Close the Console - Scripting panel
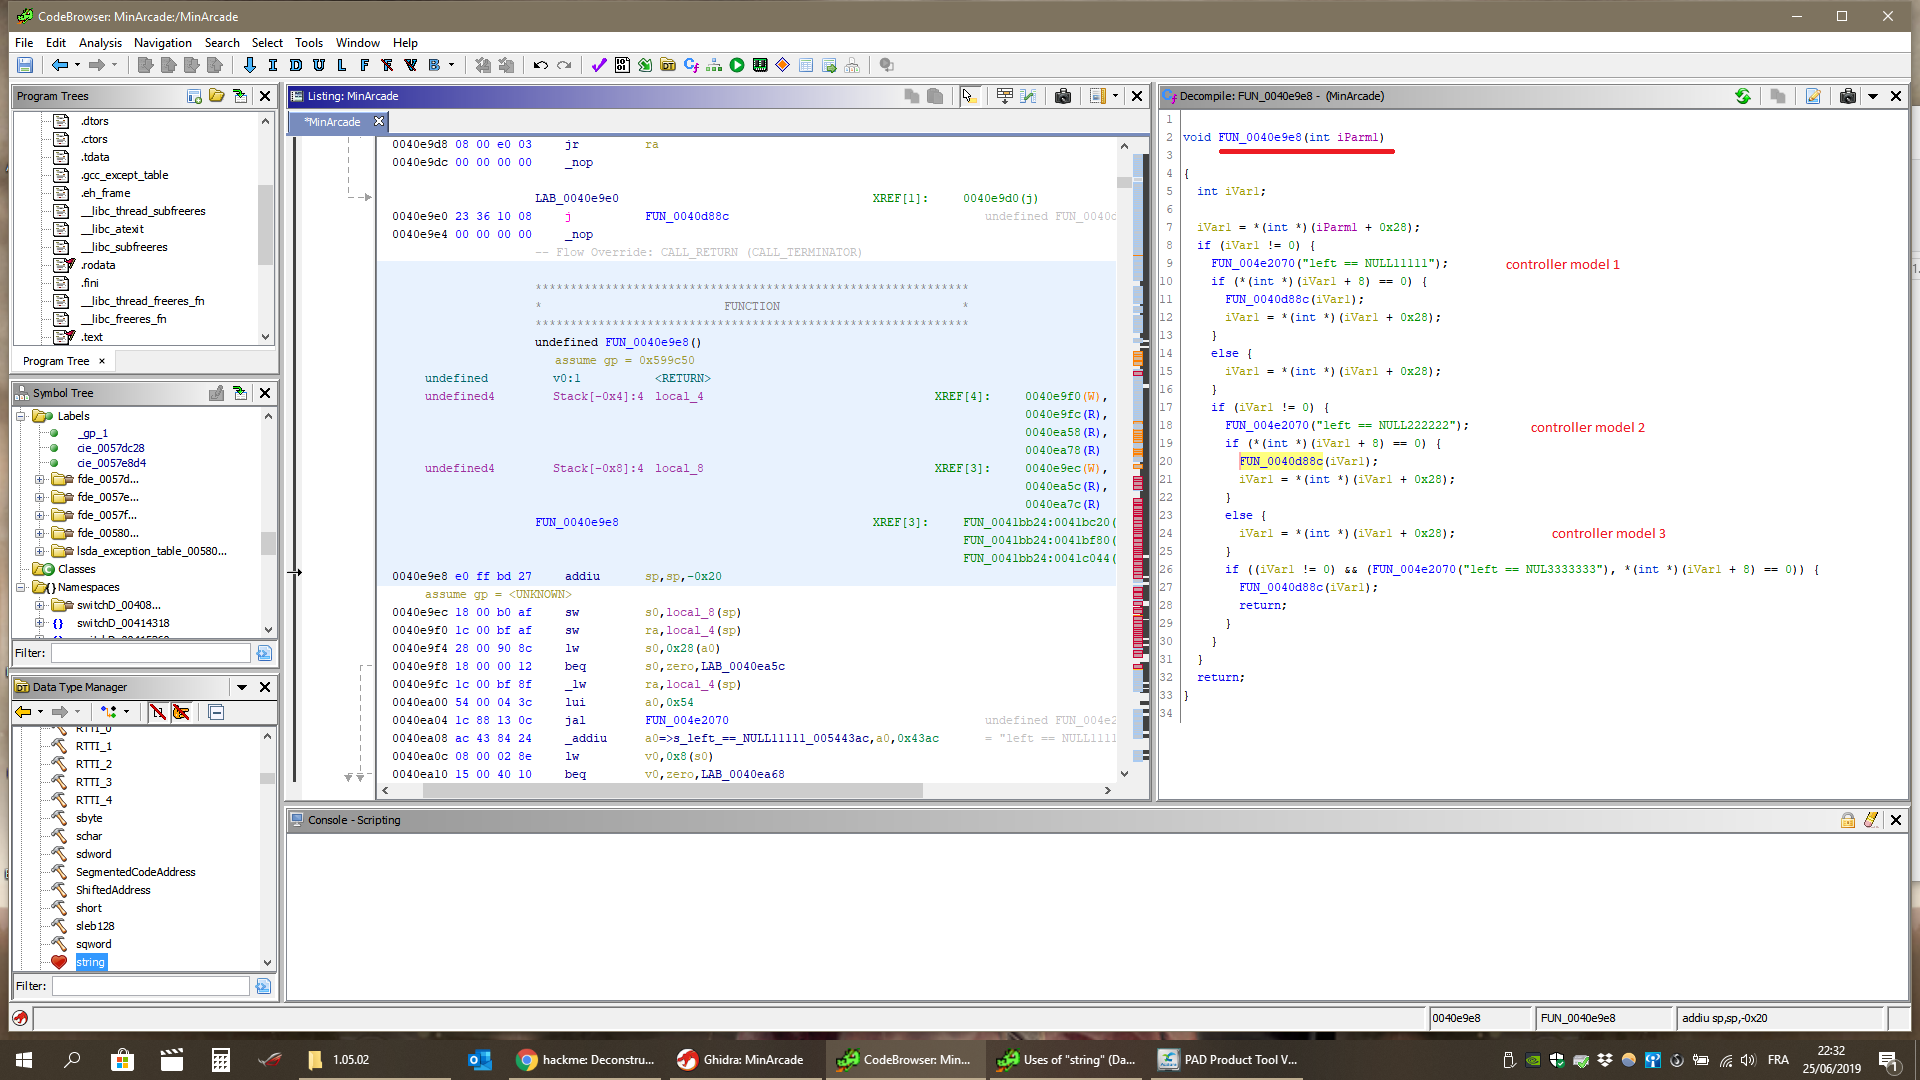Screen dimensions: 1920x1080 click(x=1895, y=820)
